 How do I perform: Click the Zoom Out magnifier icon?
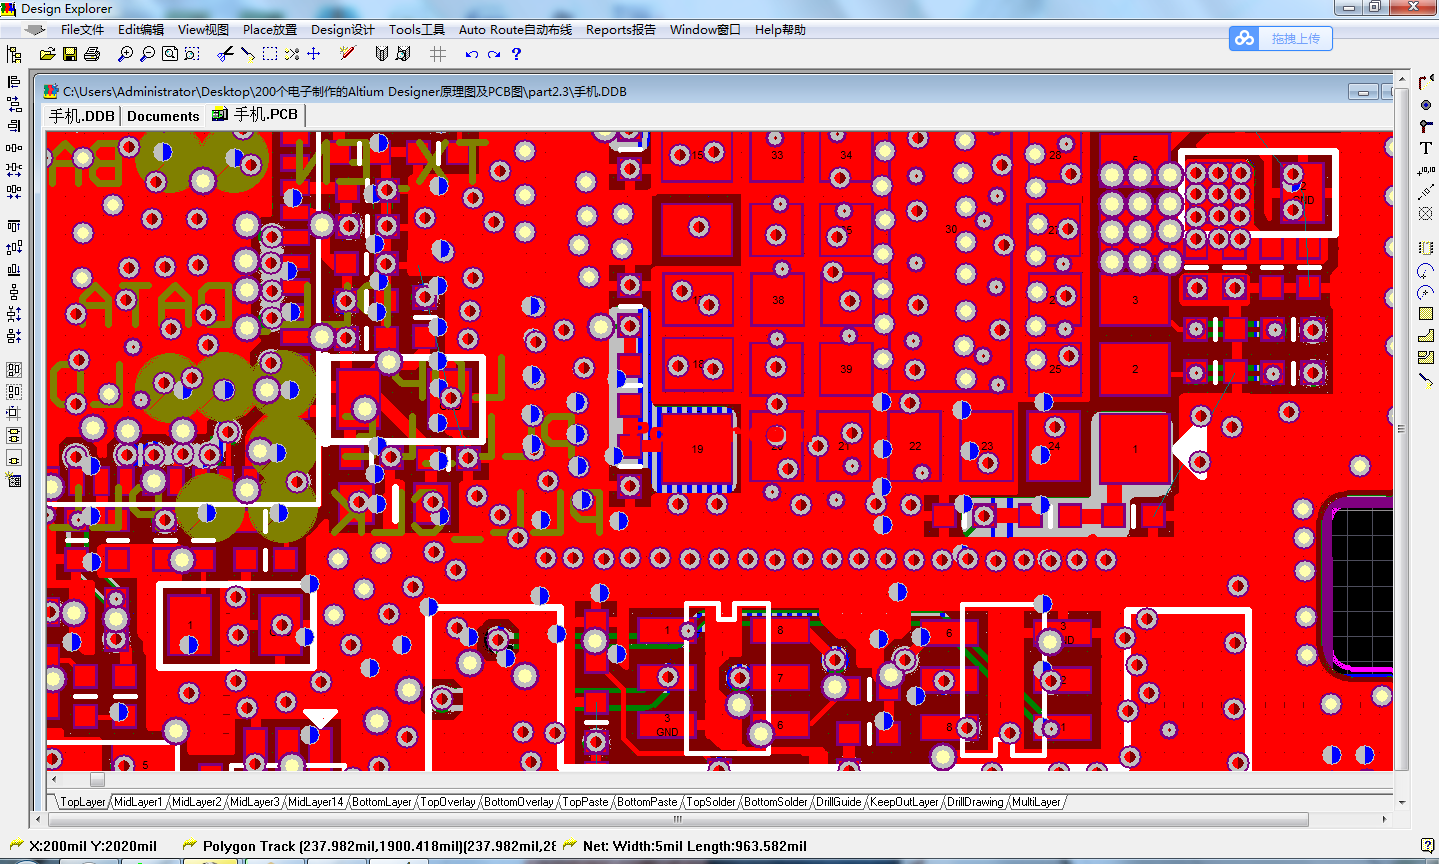147,54
